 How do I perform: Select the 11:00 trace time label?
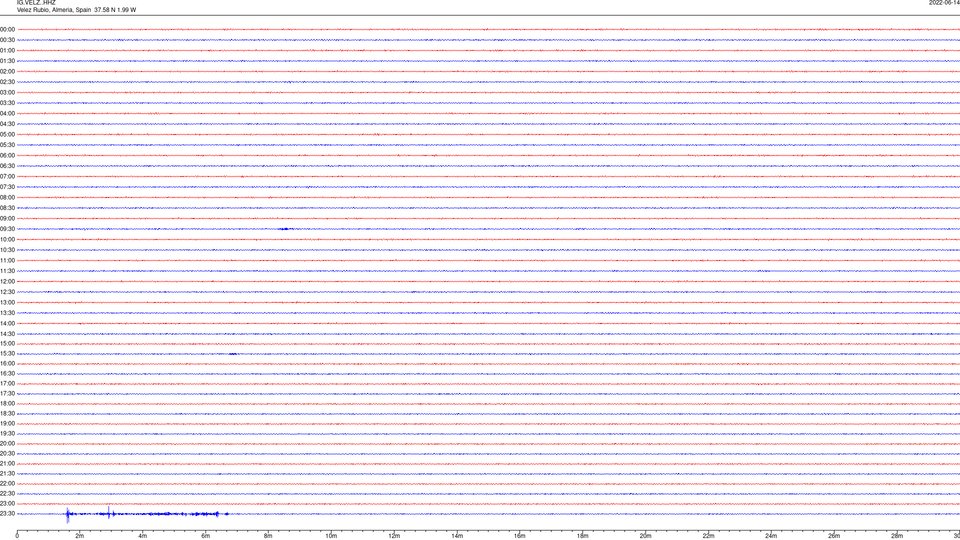(x=7, y=260)
